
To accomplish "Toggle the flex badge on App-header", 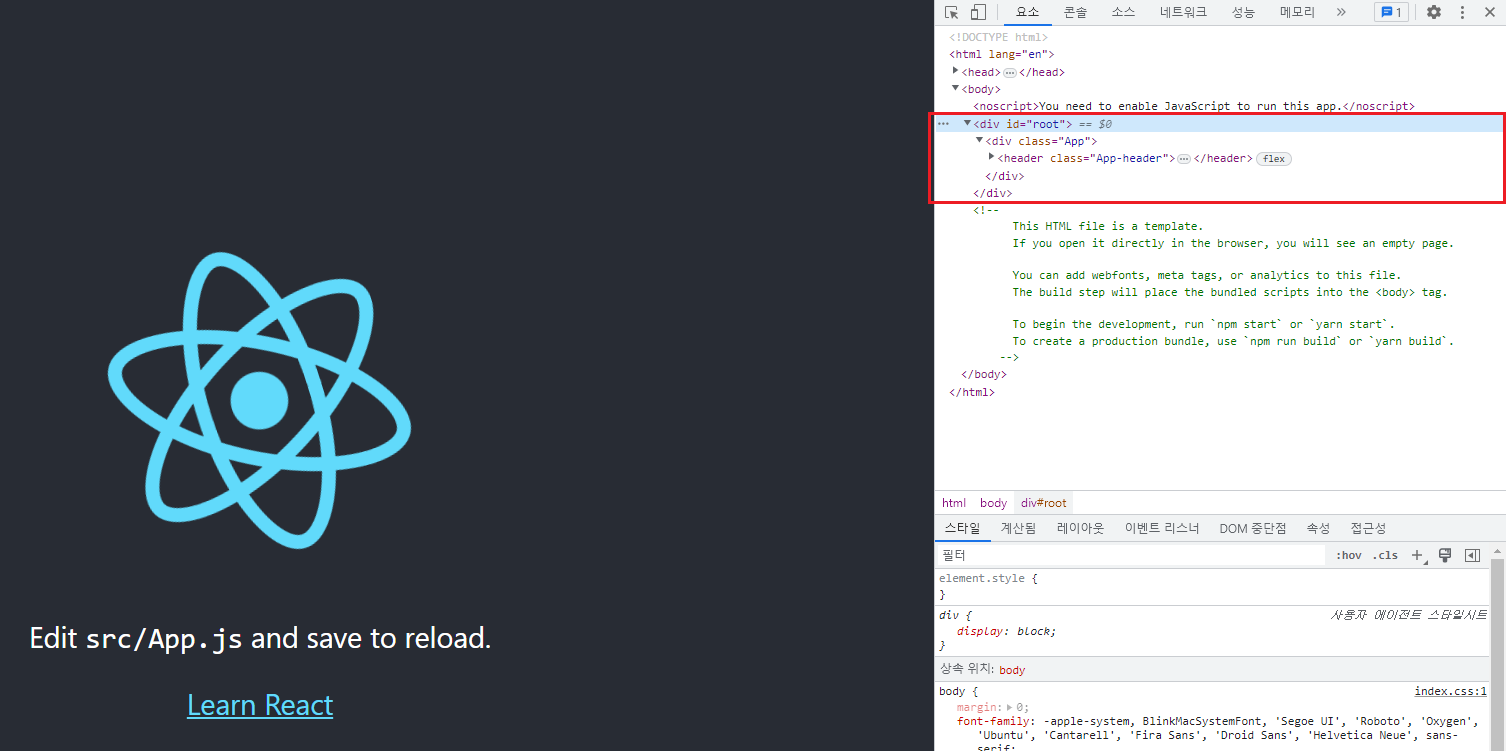I will 1274,159.
